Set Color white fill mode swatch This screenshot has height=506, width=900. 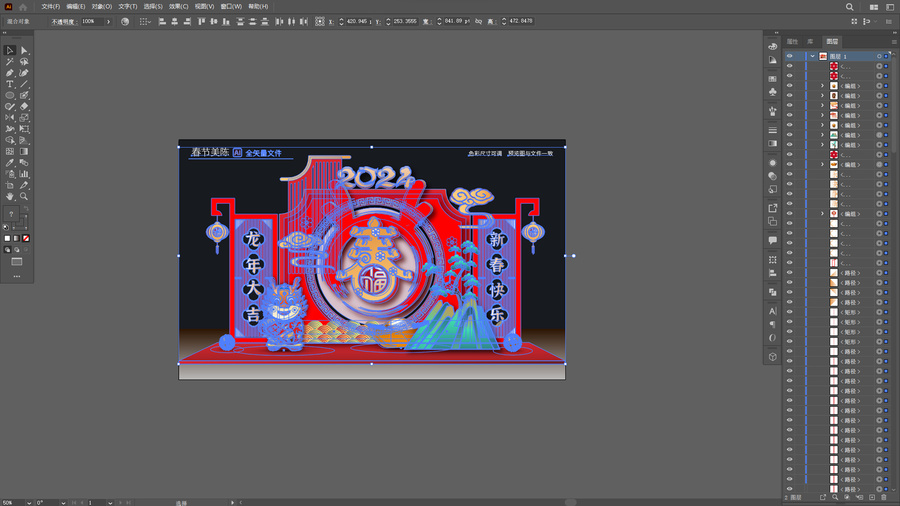click(x=7, y=238)
